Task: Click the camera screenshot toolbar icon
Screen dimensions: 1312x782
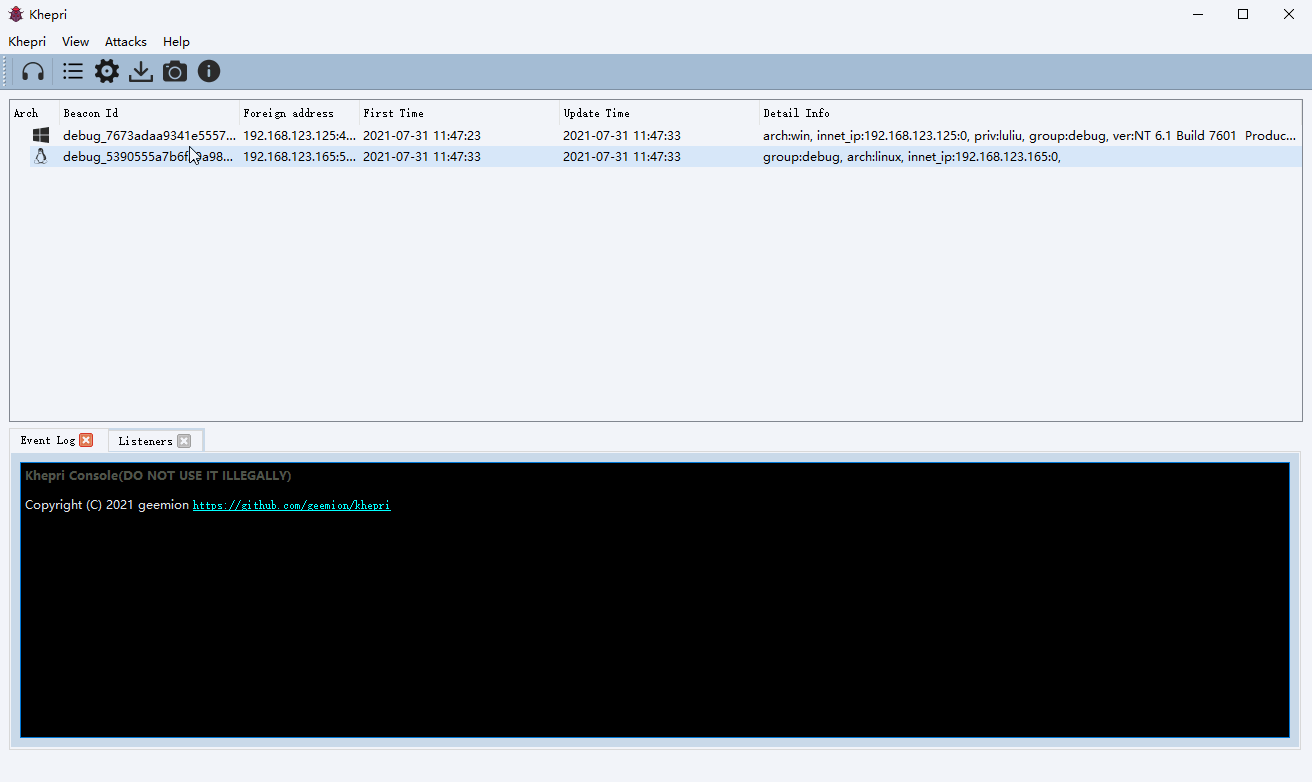Action: [x=175, y=71]
